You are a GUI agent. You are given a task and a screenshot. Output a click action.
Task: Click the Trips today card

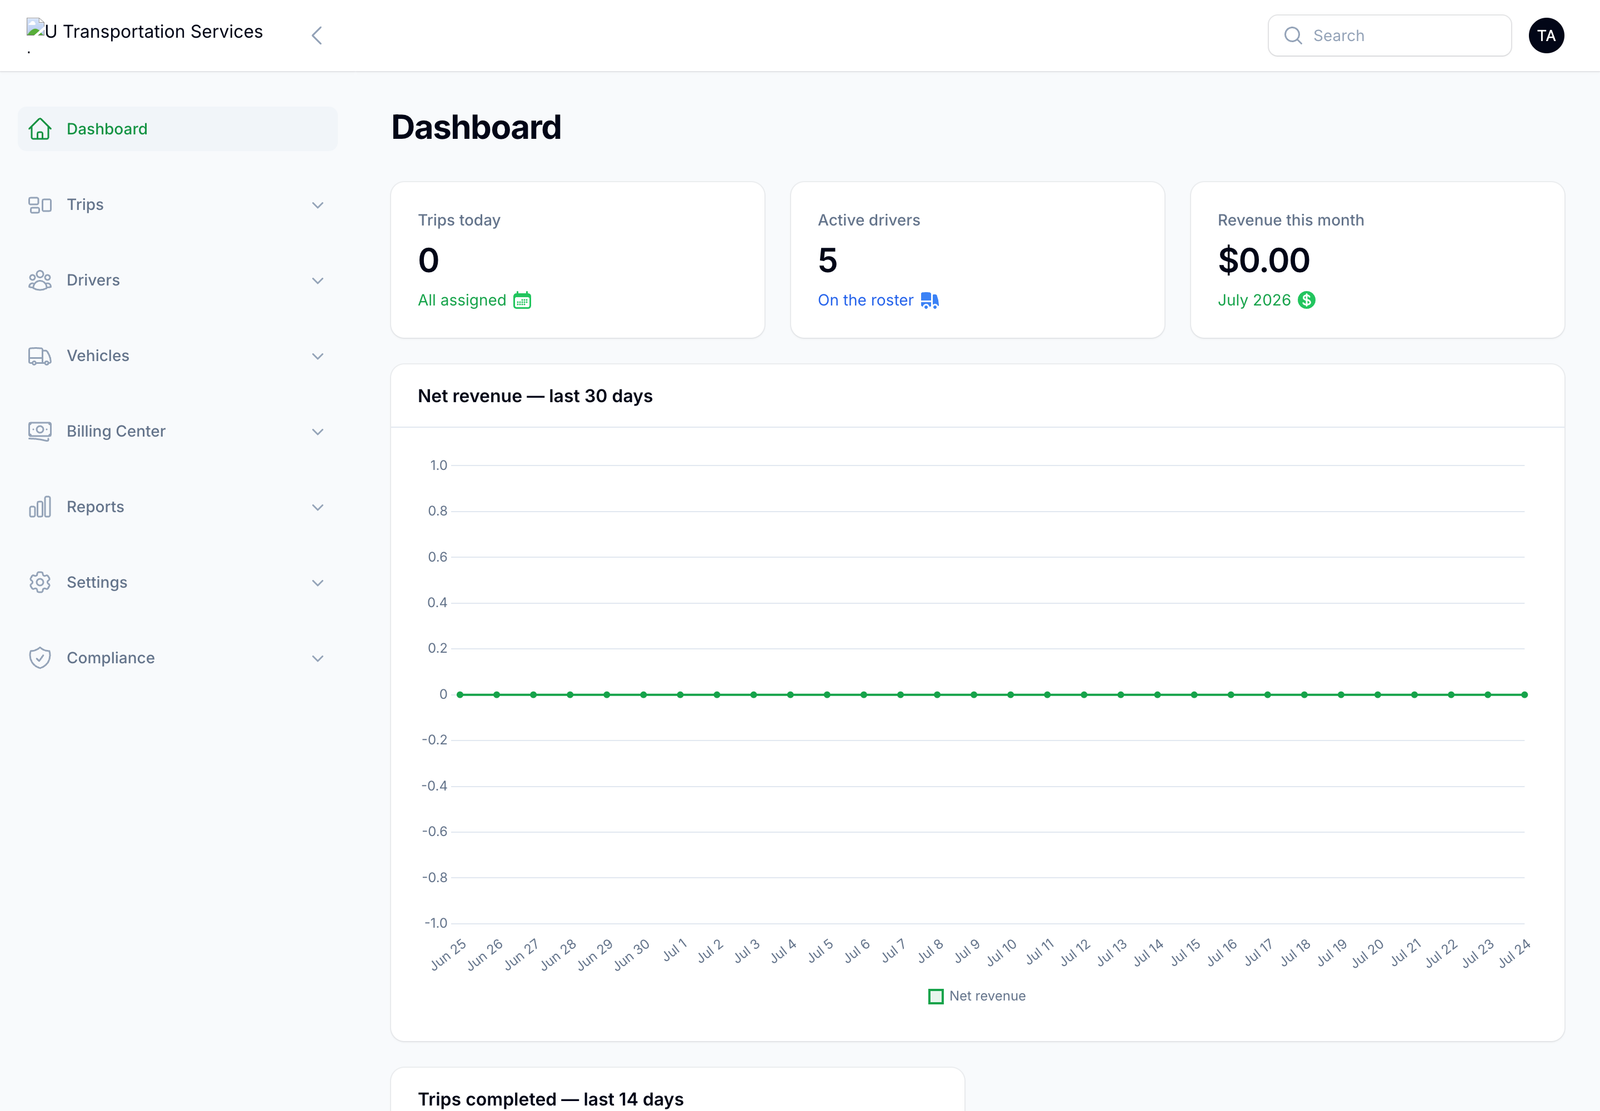coord(578,260)
